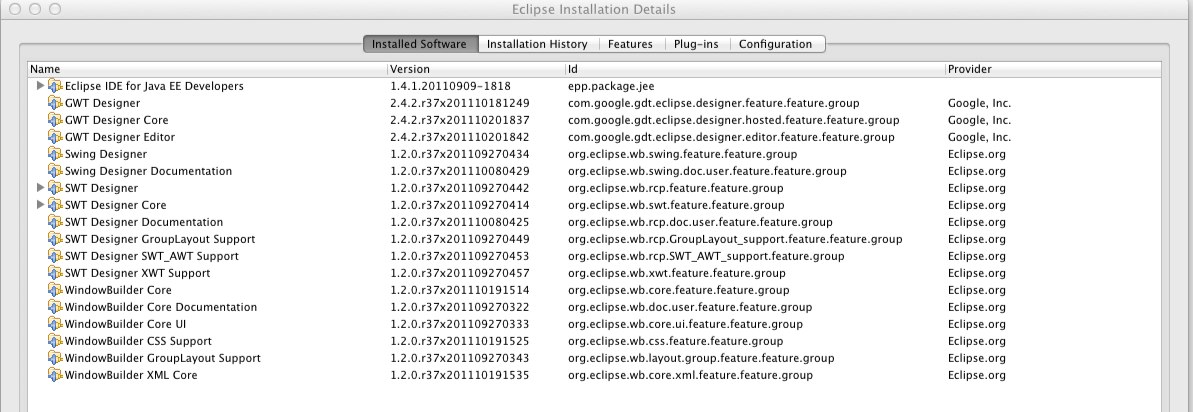Click the WindowBuilder GroupLayout Support icon
1193x412 pixels.
[x=55, y=358]
